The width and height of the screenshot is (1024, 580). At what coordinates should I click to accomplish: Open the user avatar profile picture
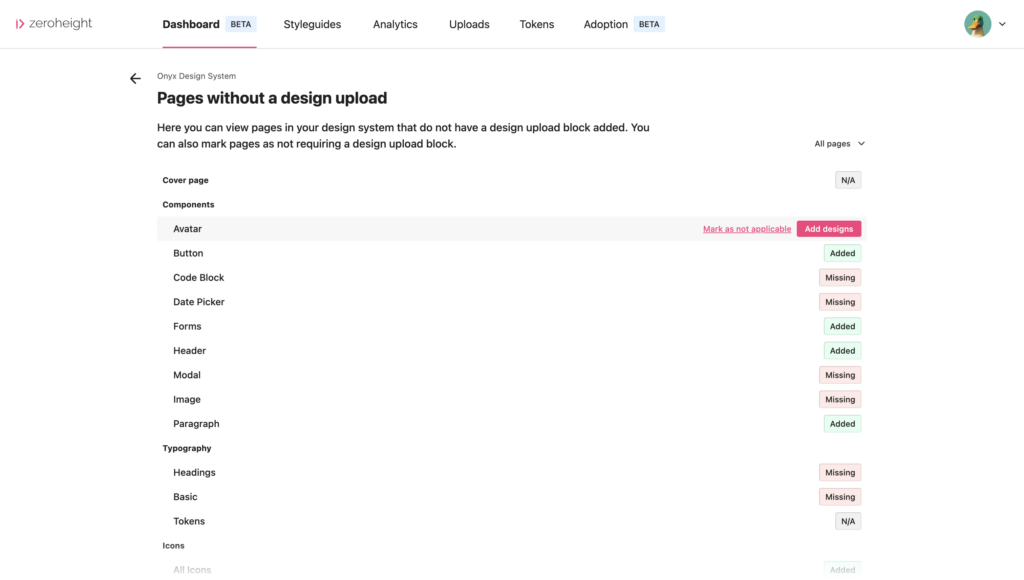pos(978,24)
